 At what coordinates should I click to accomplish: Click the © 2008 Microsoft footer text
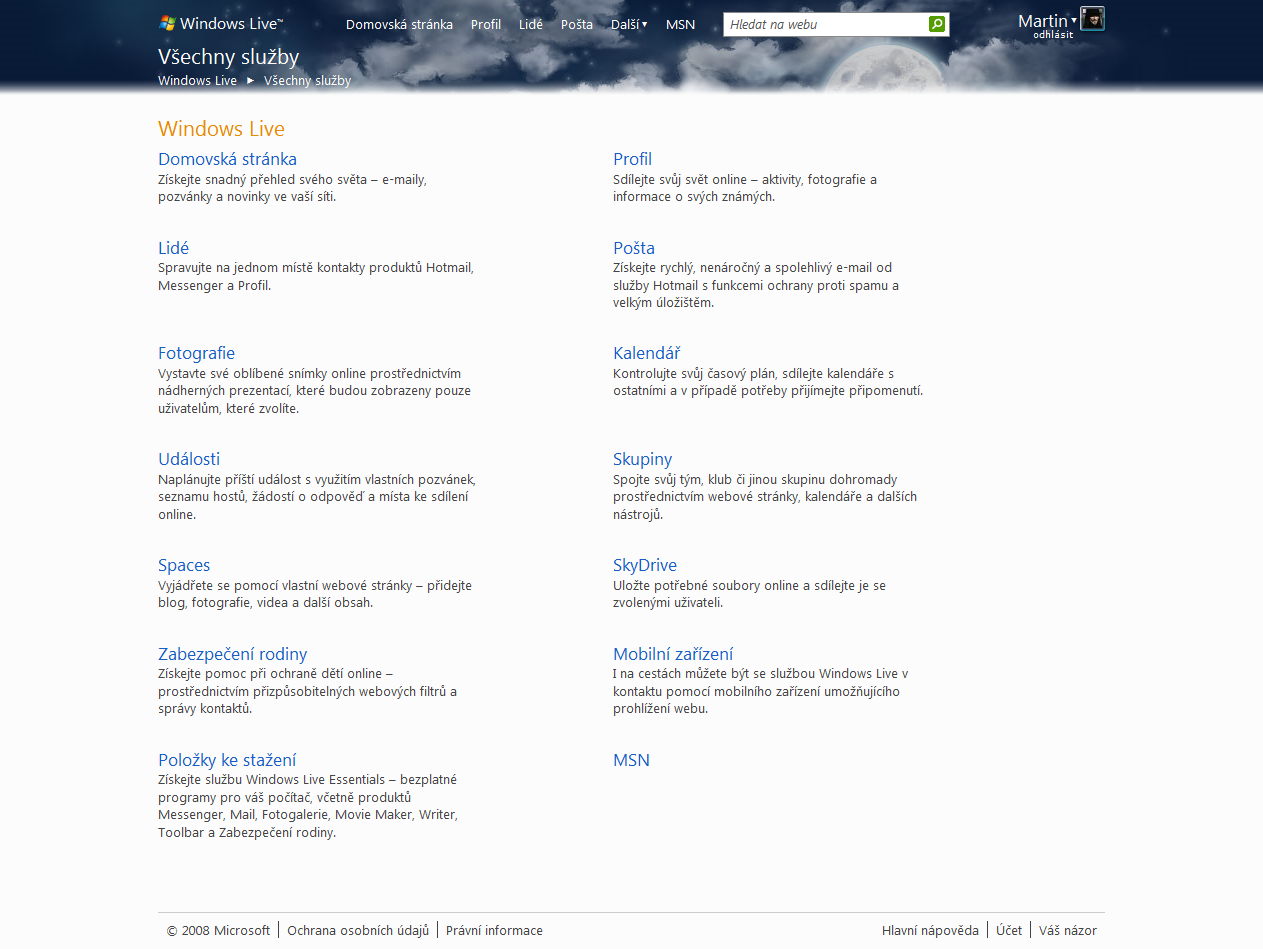click(x=218, y=930)
